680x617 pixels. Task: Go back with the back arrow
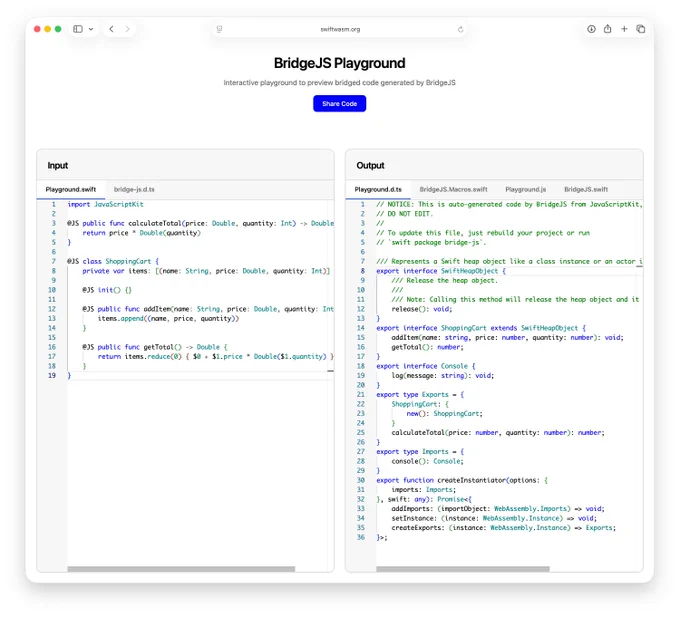click(111, 29)
